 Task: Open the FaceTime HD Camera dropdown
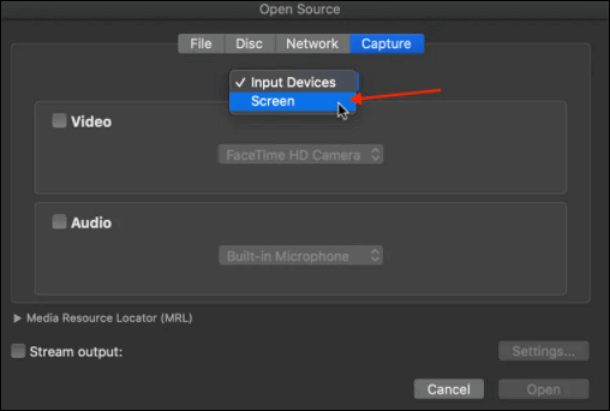tap(301, 155)
